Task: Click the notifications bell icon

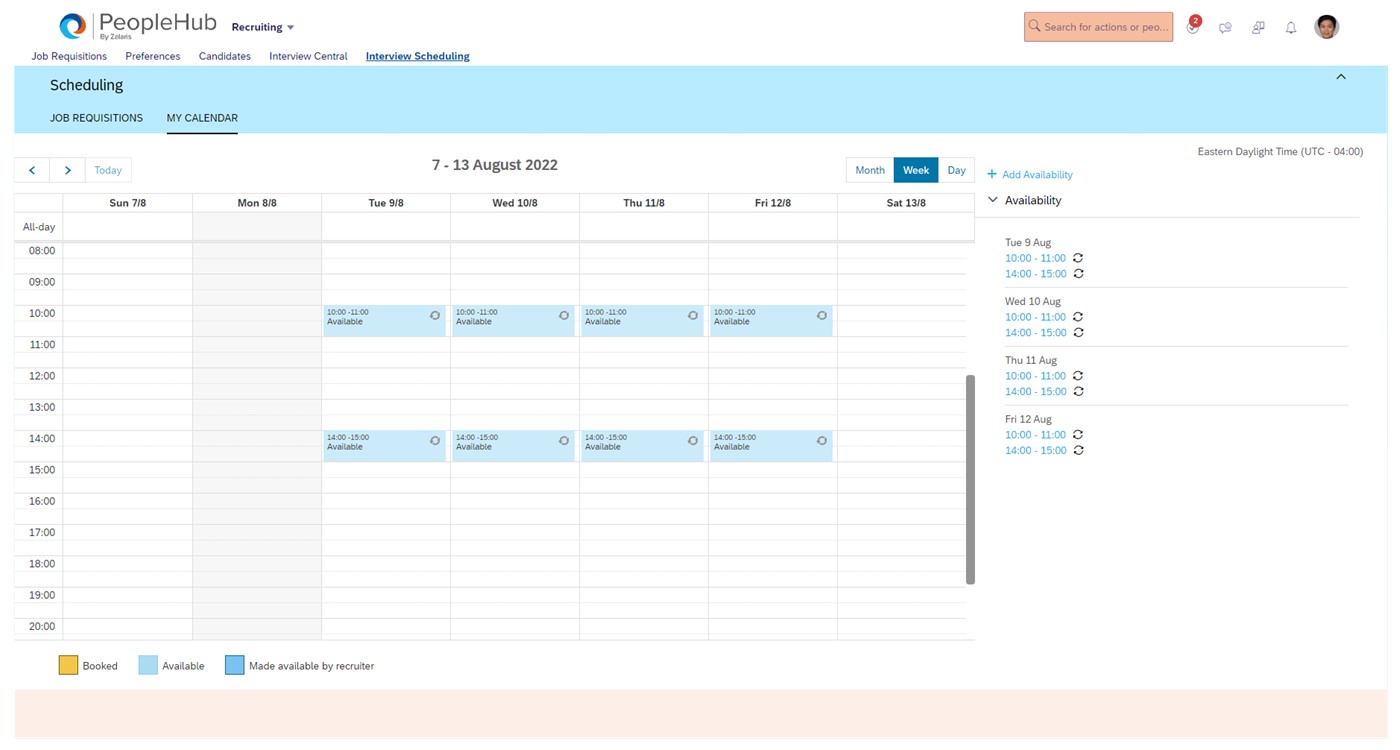Action: (x=1290, y=28)
